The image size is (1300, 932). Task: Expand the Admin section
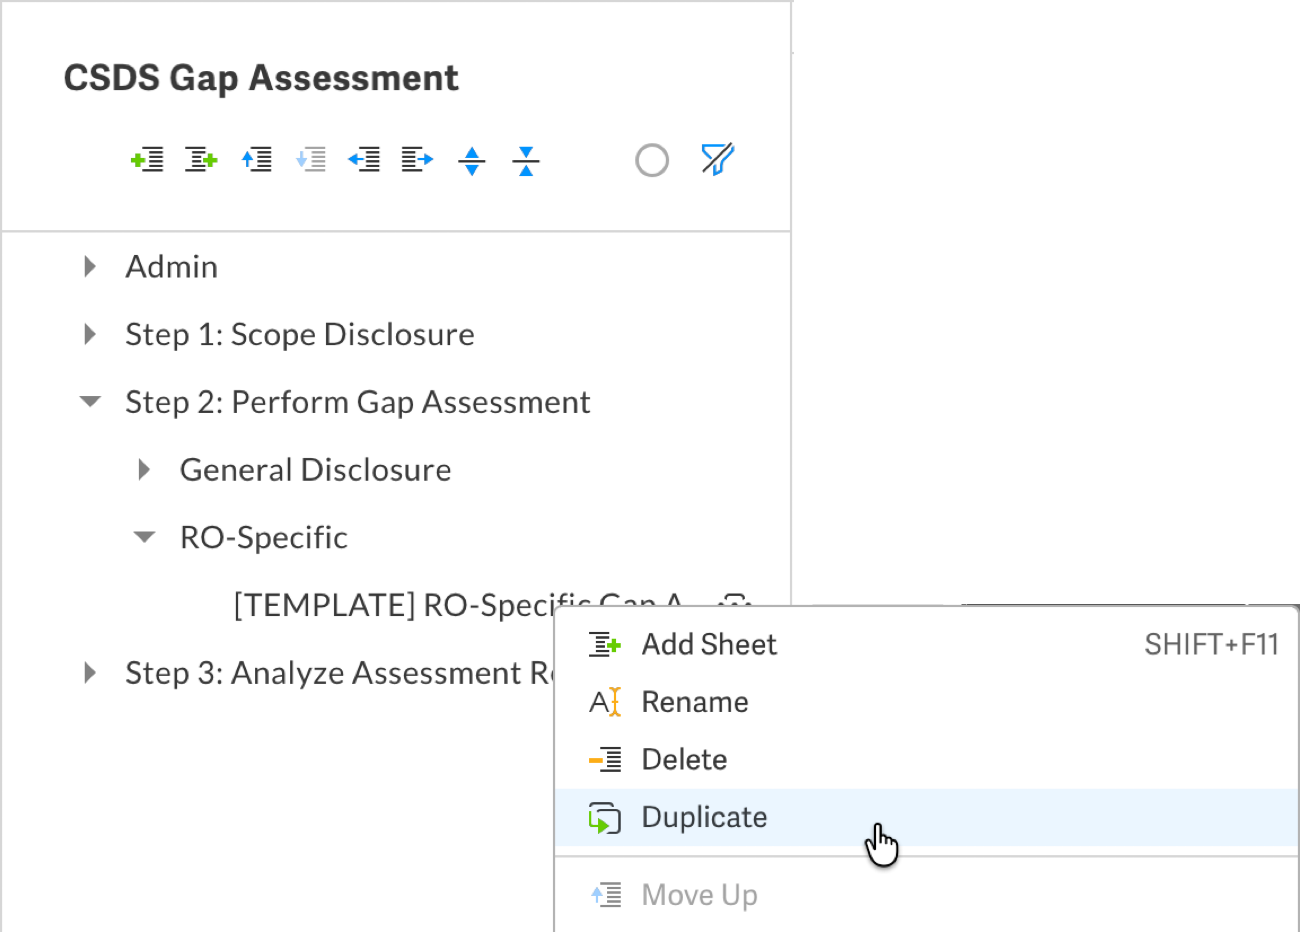[x=90, y=267]
